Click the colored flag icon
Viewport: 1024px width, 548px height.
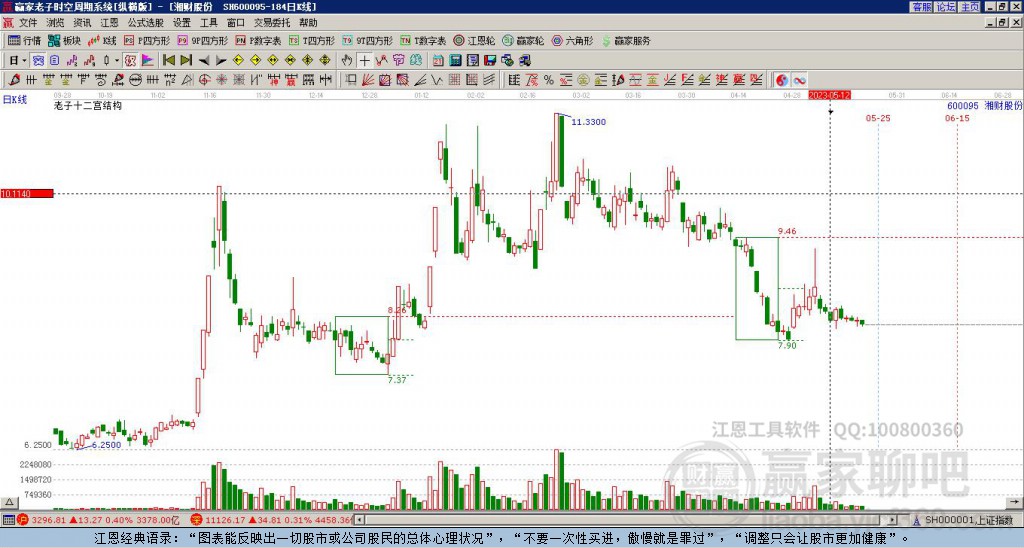148,61
